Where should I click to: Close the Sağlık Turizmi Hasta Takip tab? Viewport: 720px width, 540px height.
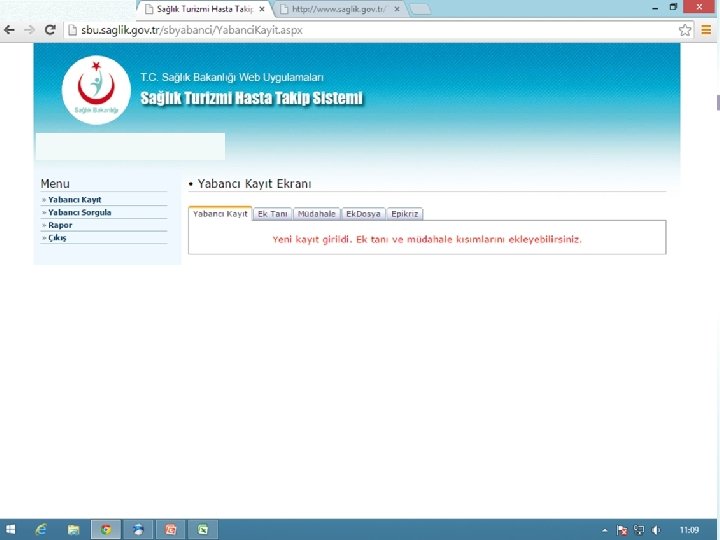262,9
